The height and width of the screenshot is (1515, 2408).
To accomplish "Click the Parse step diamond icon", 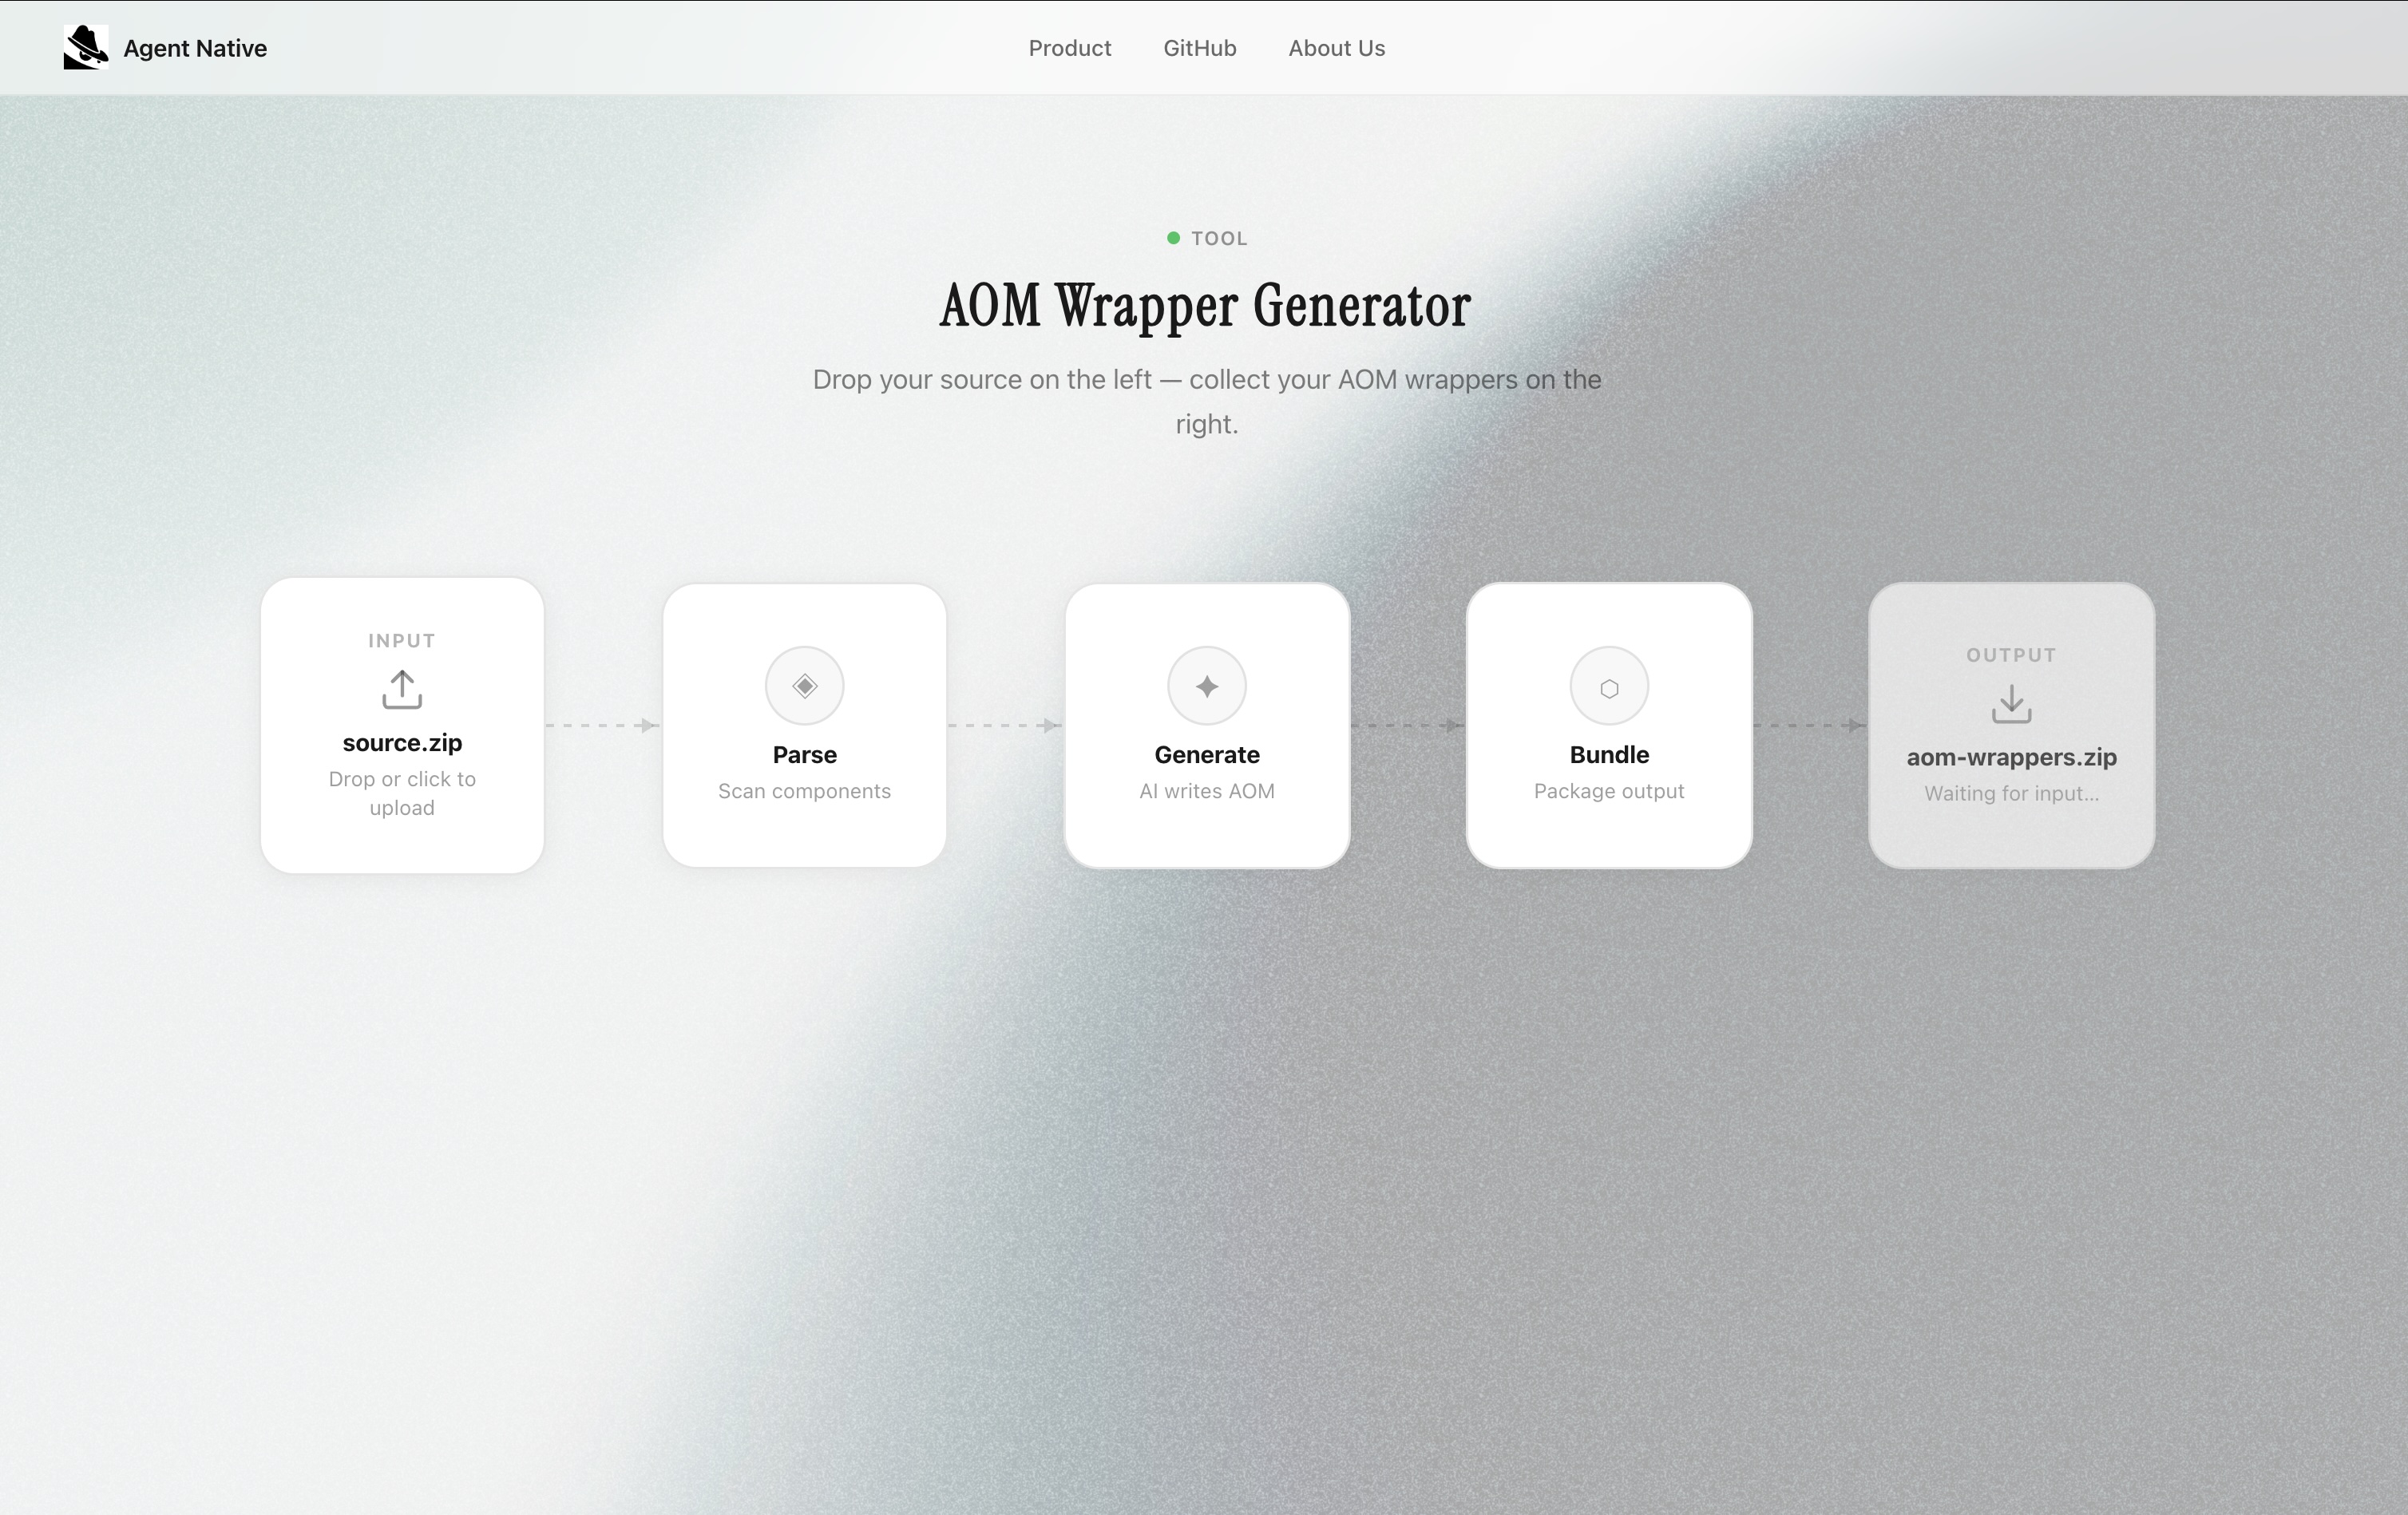I will (x=804, y=686).
